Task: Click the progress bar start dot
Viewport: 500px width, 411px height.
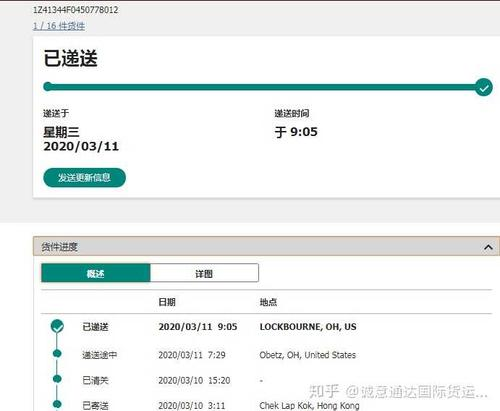Action: point(48,87)
